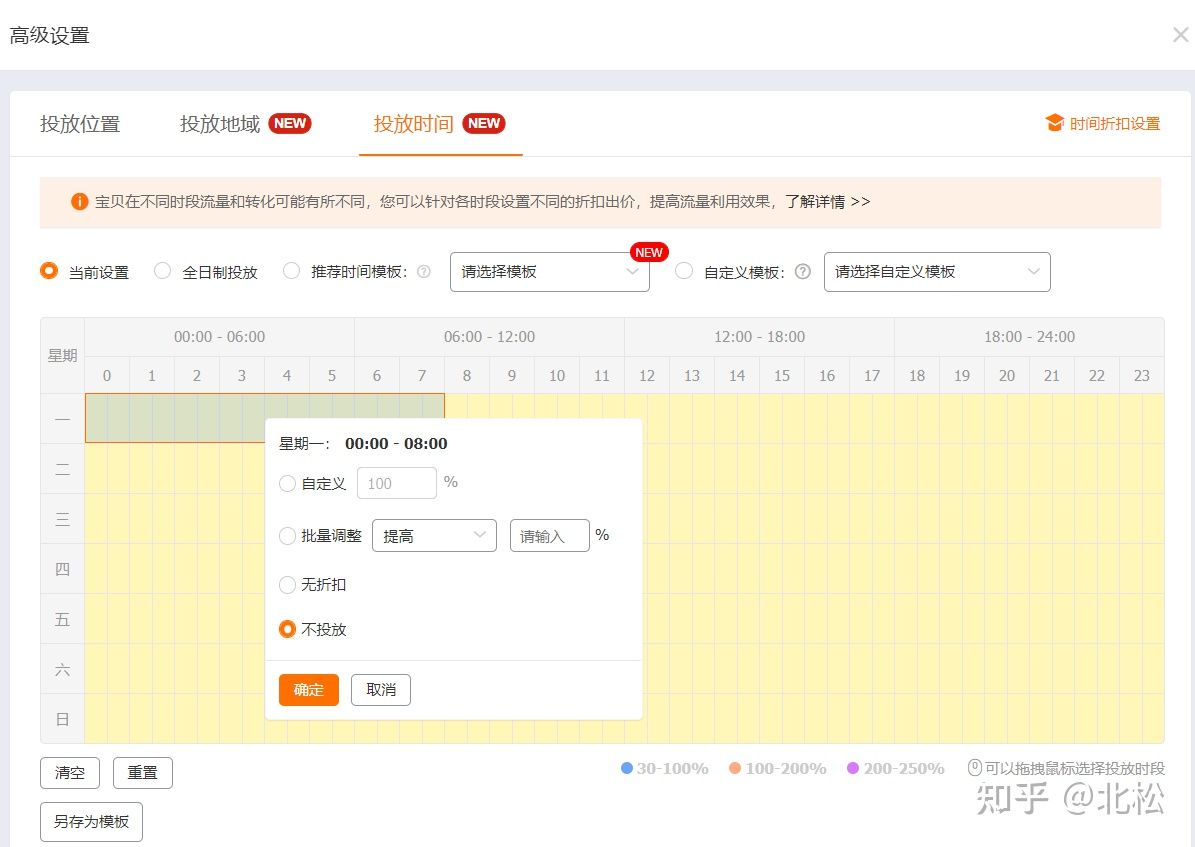Switch to the 投放位置 tab
Viewport: 1195px width, 847px height.
[80, 124]
